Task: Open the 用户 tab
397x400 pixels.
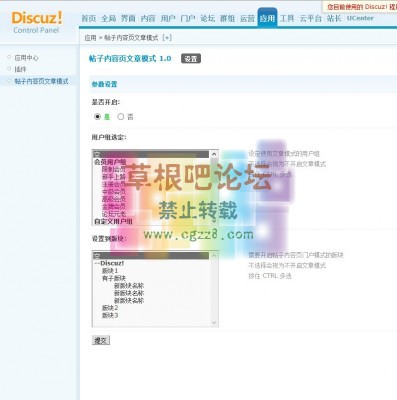Action: (x=168, y=19)
